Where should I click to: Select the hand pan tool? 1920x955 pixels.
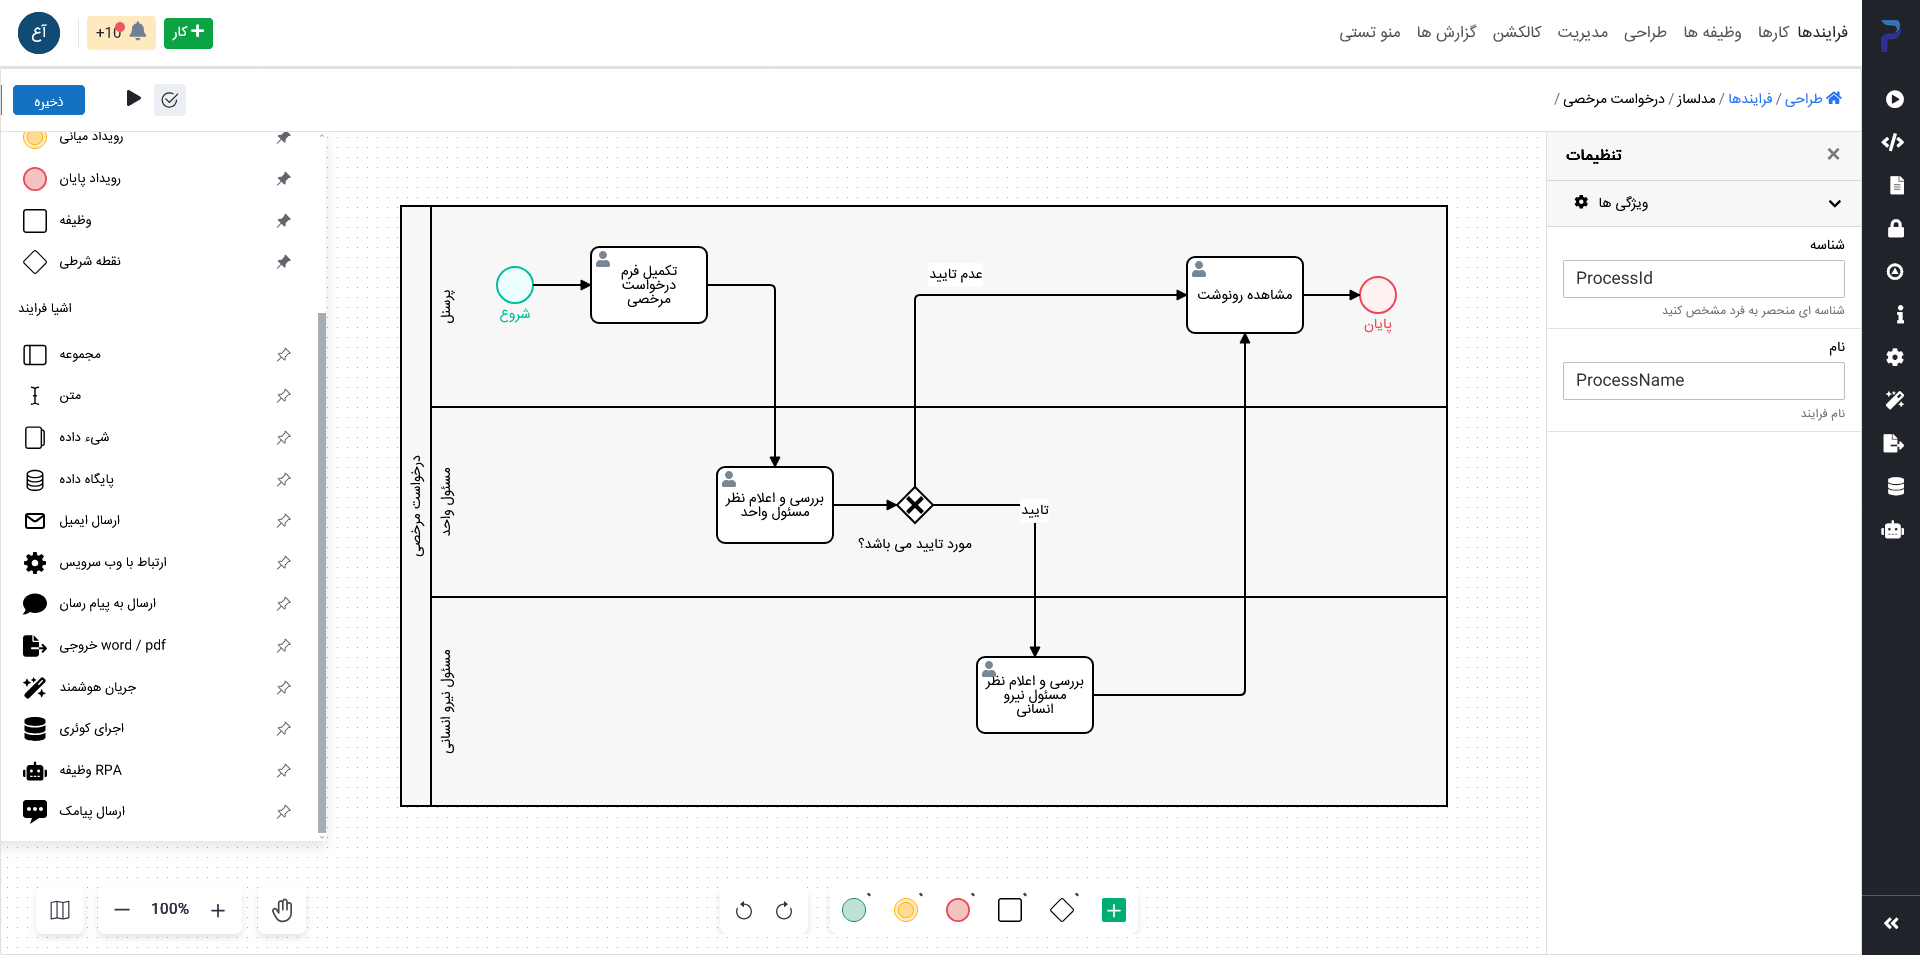tap(282, 910)
